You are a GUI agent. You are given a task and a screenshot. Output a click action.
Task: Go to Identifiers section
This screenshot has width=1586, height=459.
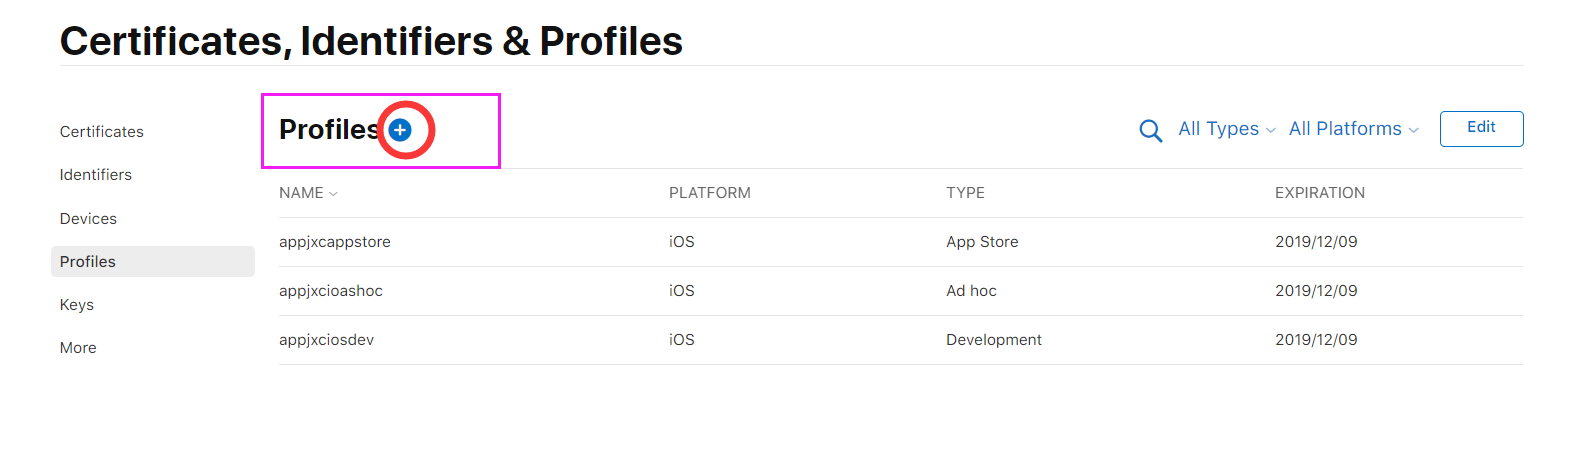click(x=96, y=175)
